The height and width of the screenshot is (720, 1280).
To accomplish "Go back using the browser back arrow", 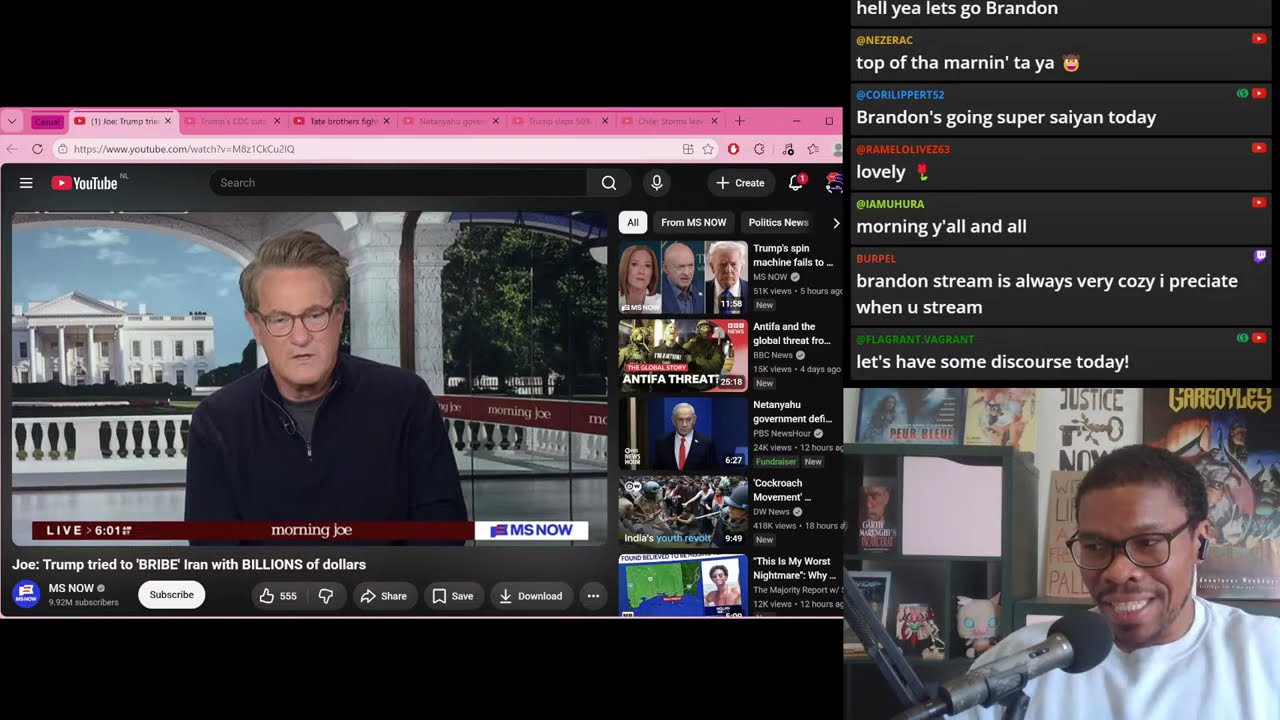I will click(12, 149).
